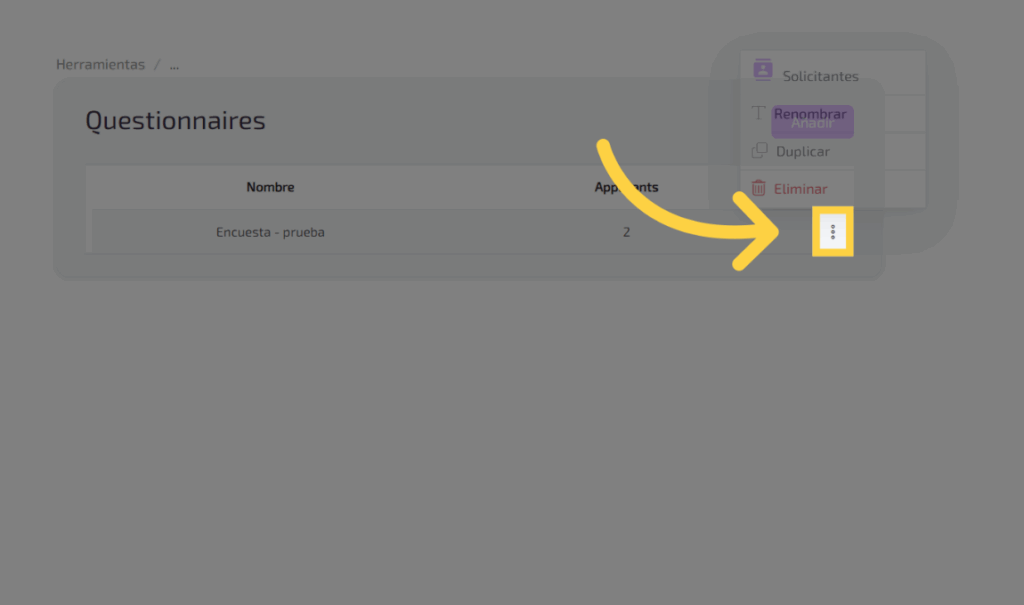Click the Duplicar overlapping-squares icon

[759, 151]
